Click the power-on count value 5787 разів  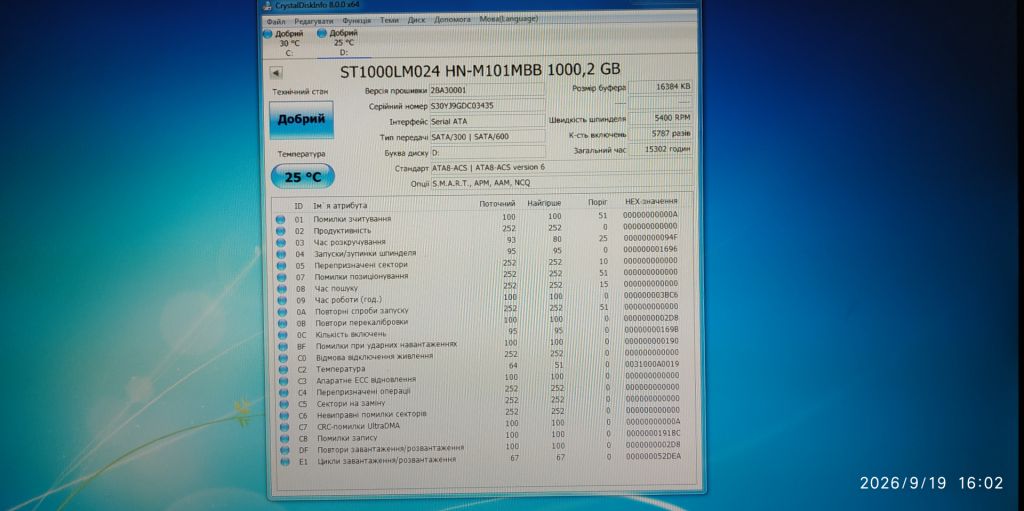click(661, 134)
